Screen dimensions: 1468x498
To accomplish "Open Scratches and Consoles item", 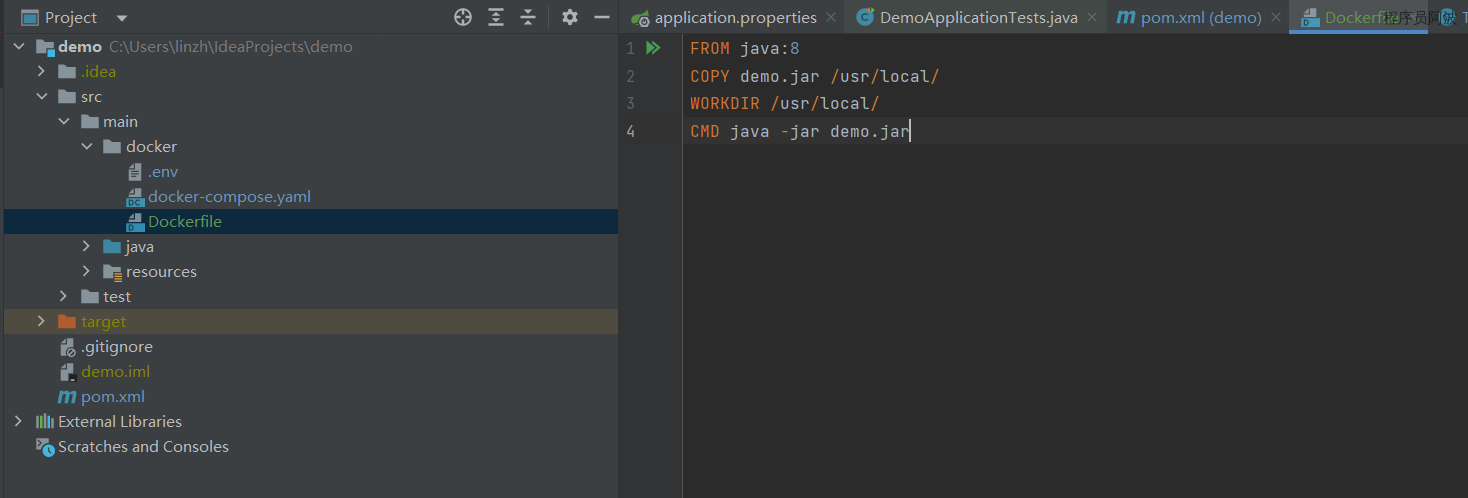I will [x=143, y=447].
